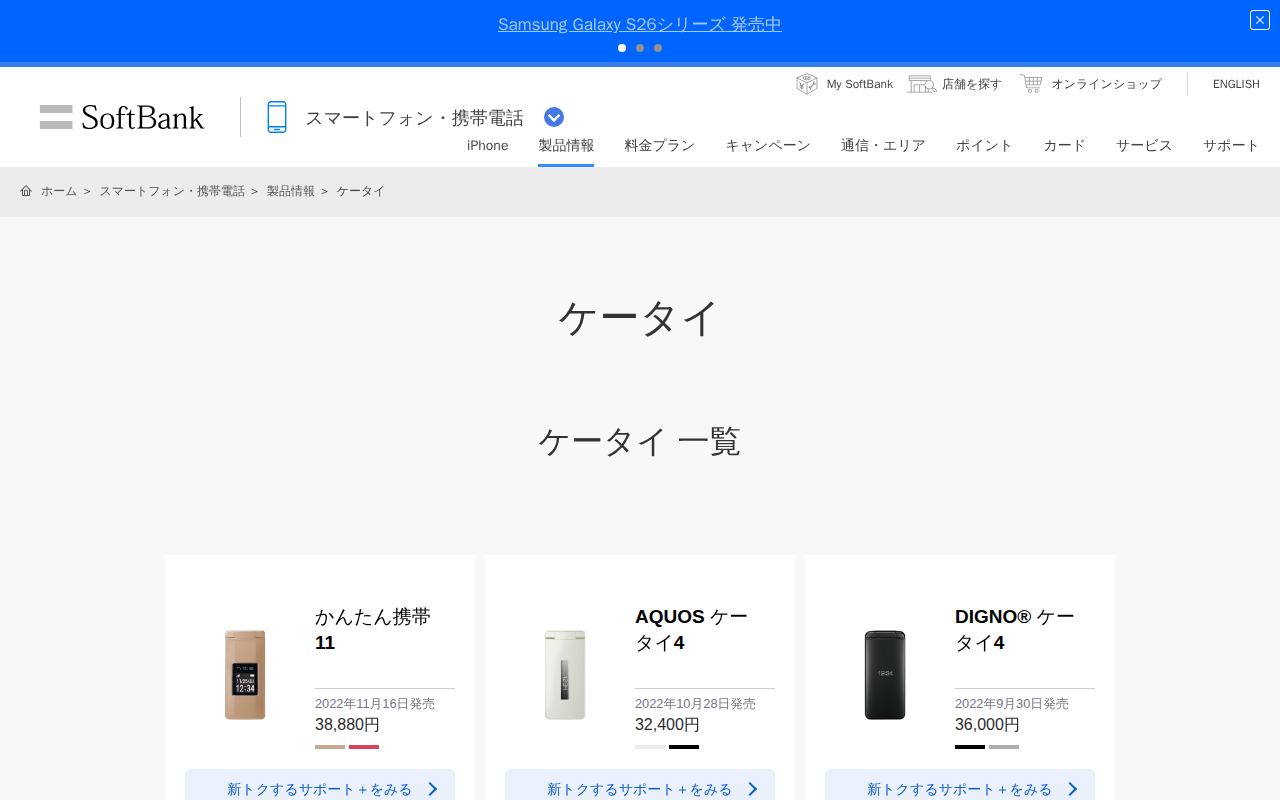Go to 製品情報 breadcrumb link
The image size is (1280, 800).
pyautogui.click(x=291, y=191)
